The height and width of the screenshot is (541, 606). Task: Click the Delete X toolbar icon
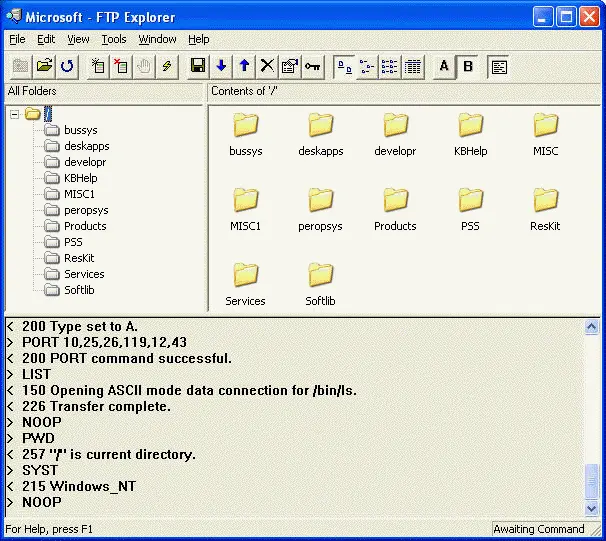click(267, 66)
